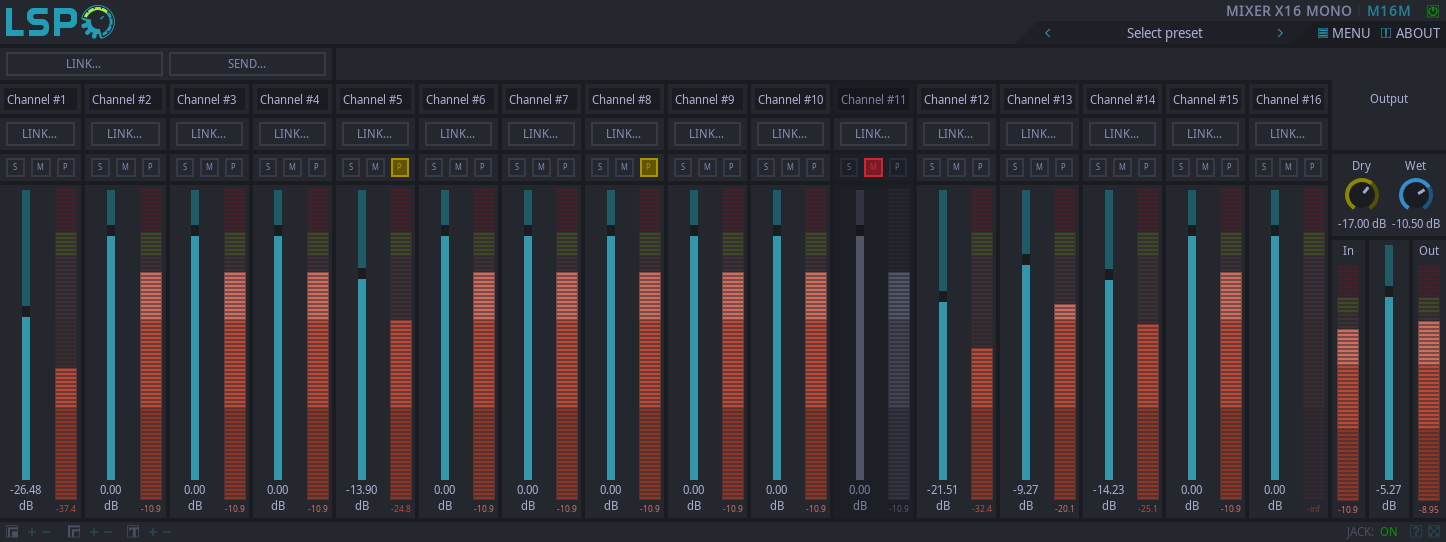Open the MENU
Screen dimensions: 1446x542
click(x=1343, y=33)
